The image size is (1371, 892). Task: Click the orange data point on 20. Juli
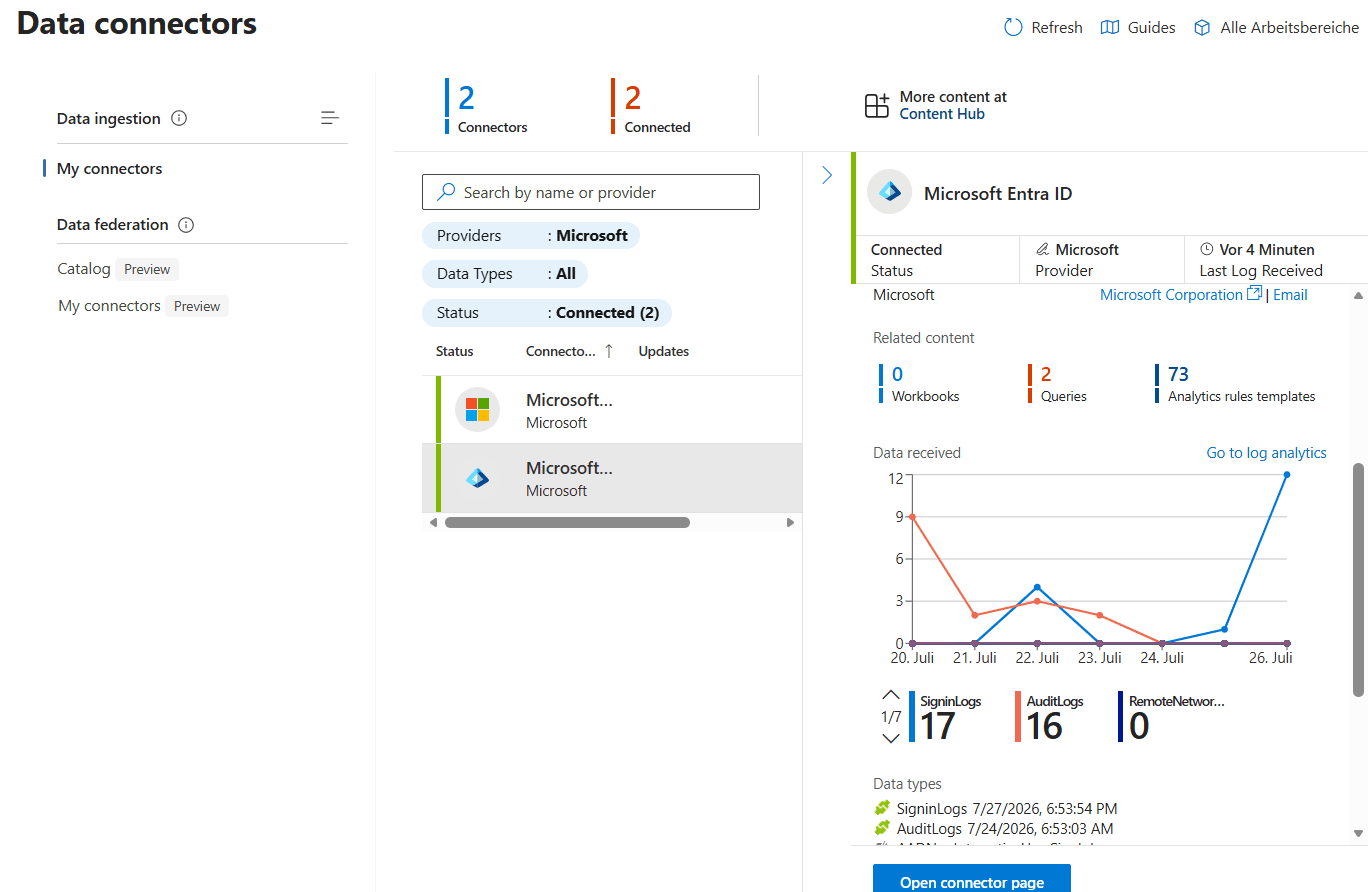[x=912, y=517]
